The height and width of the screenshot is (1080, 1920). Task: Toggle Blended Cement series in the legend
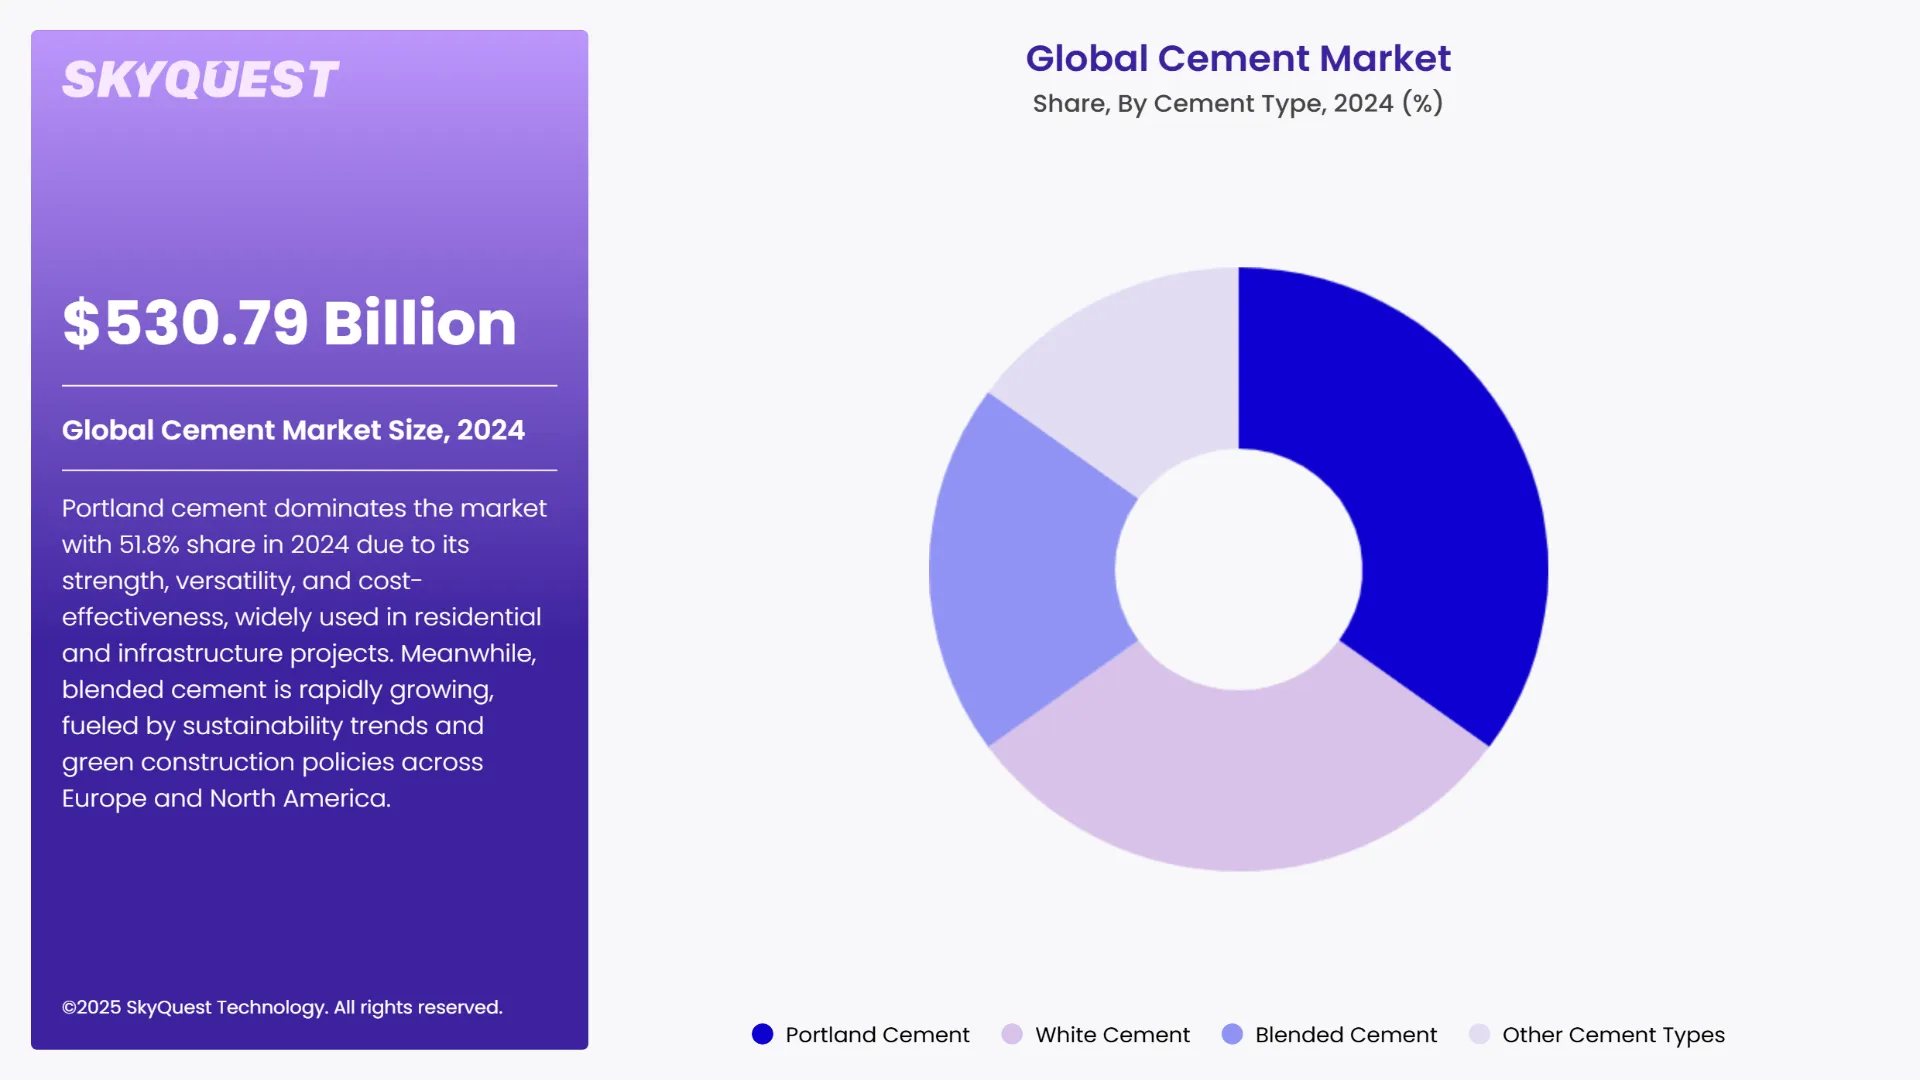(1345, 1034)
